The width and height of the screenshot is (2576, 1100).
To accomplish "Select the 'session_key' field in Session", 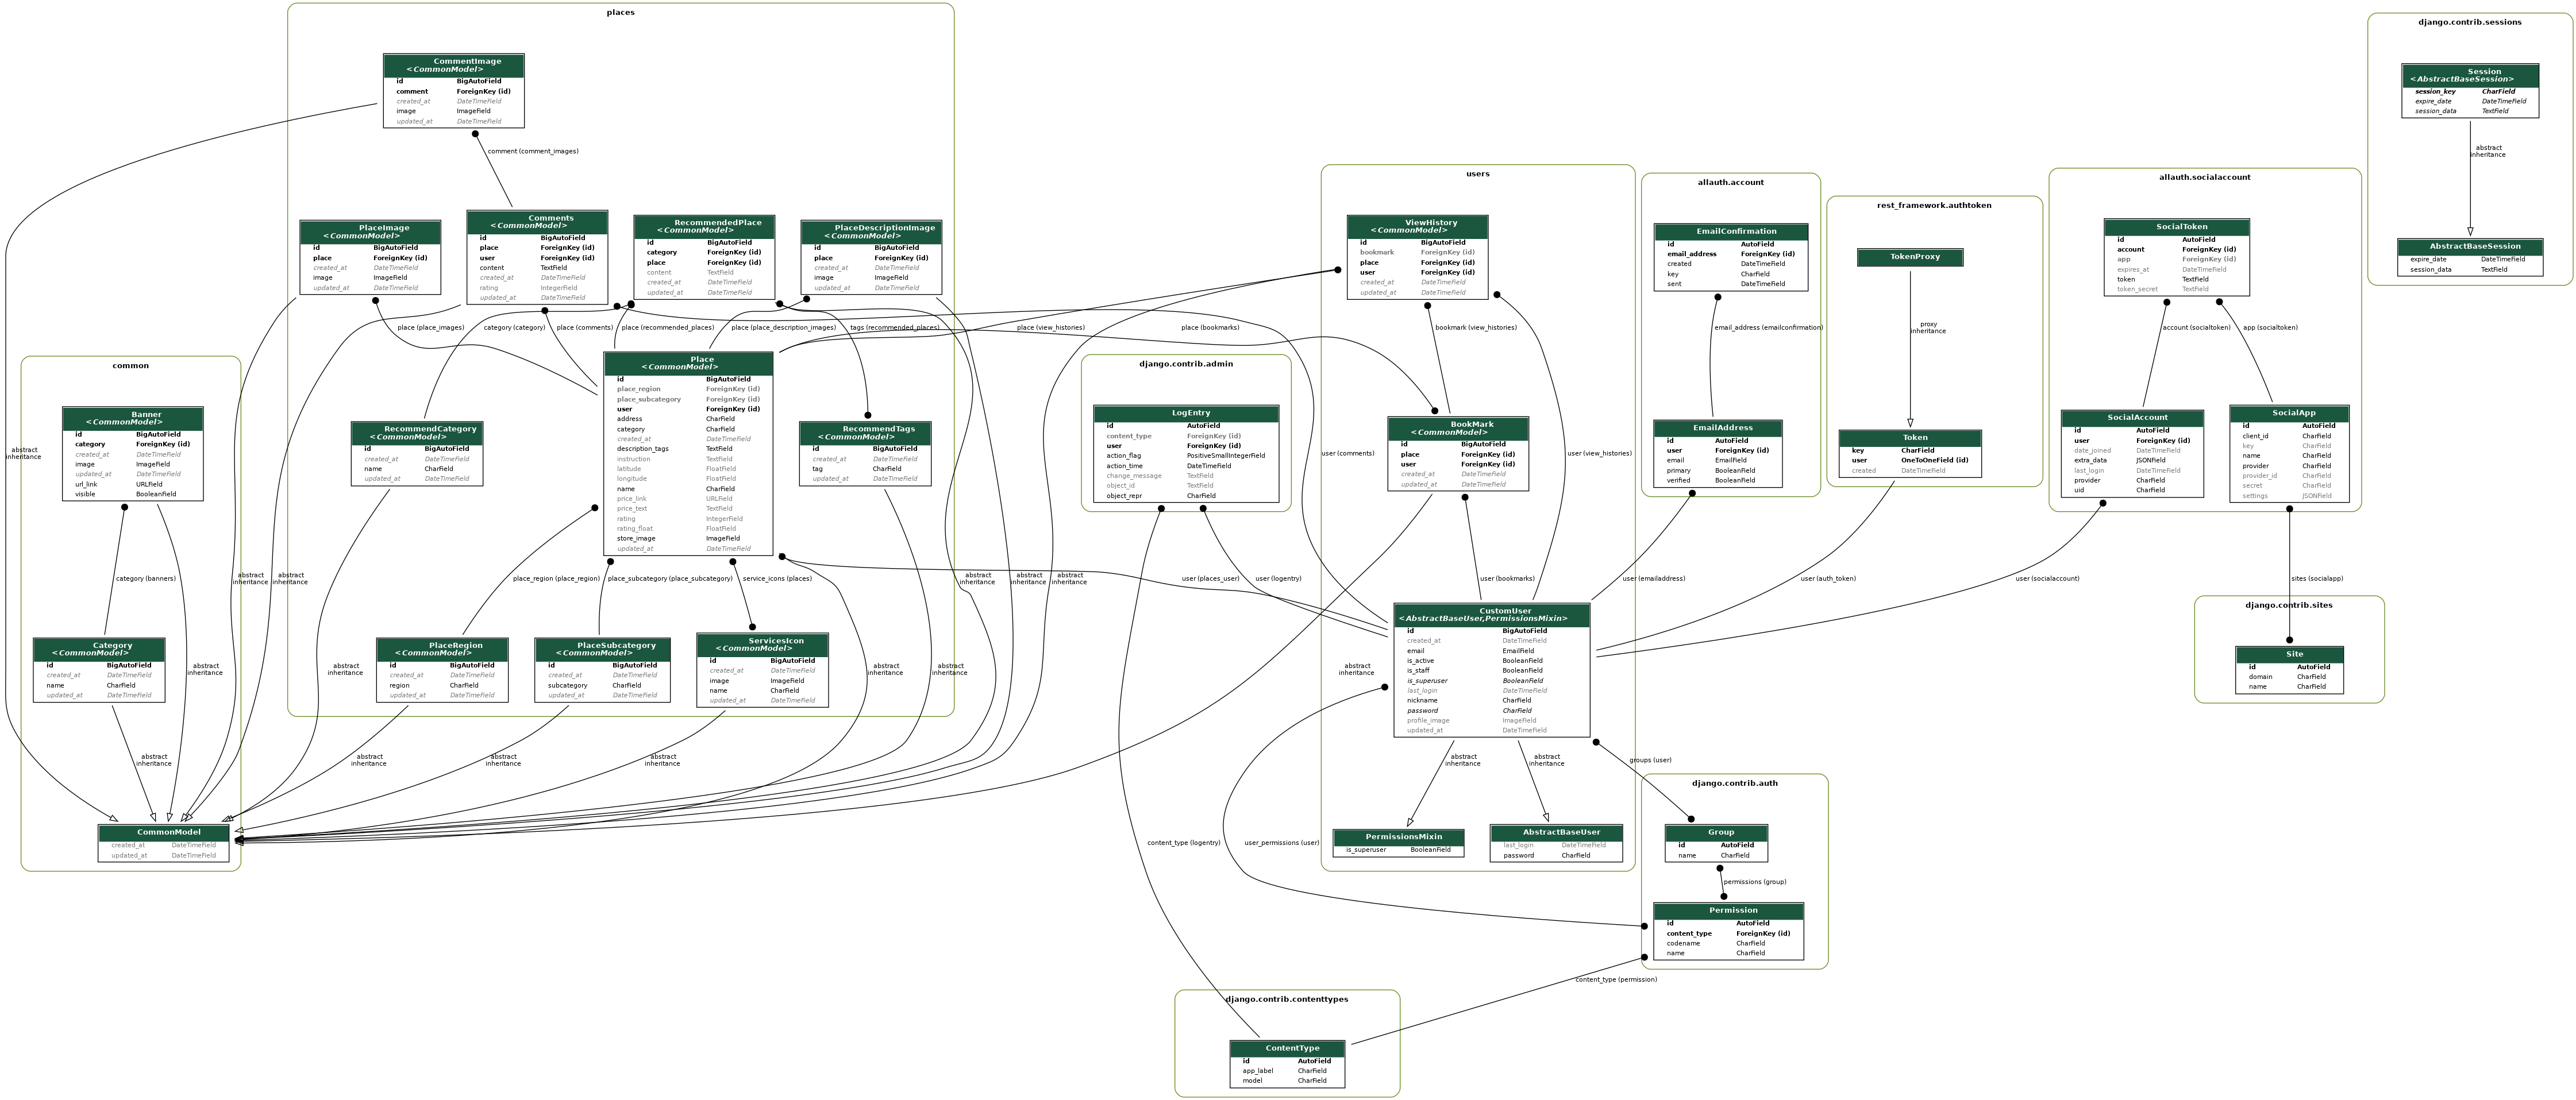I will point(2435,92).
